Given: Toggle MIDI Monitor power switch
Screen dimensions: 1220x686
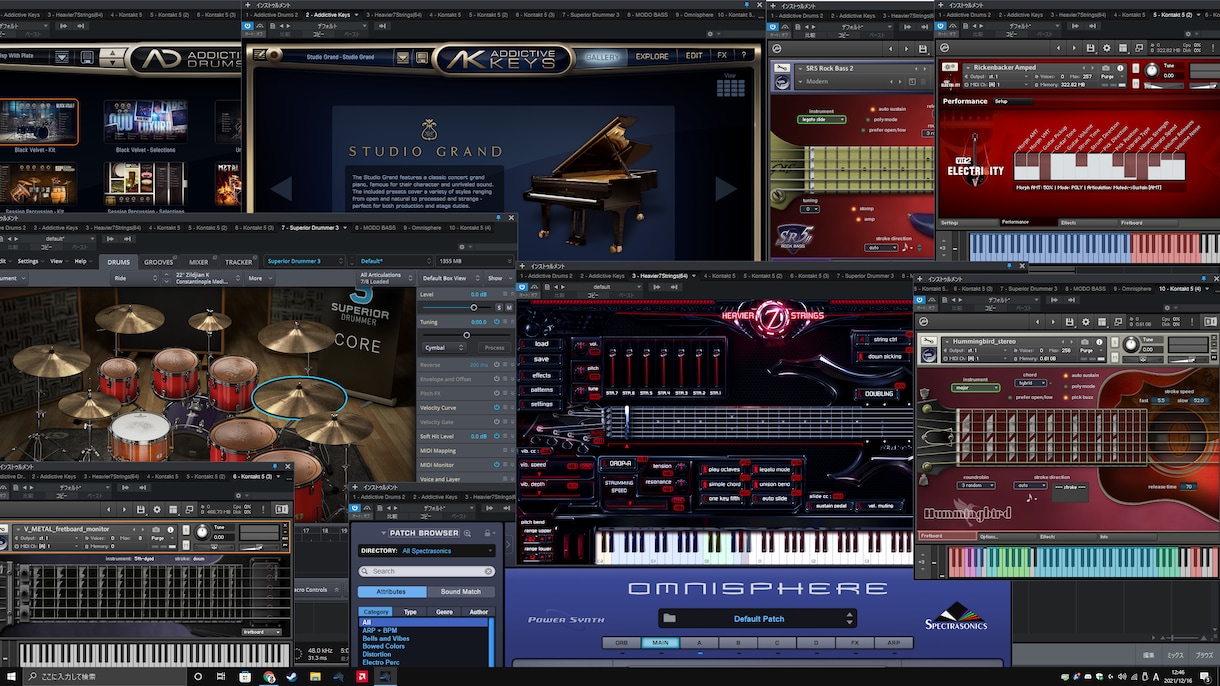Looking at the screenshot, I should pyautogui.click(x=497, y=465).
